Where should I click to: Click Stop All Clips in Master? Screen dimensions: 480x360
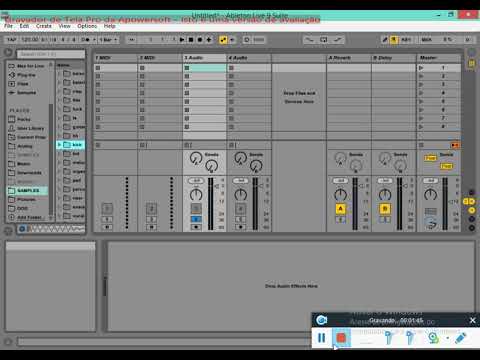[421, 145]
